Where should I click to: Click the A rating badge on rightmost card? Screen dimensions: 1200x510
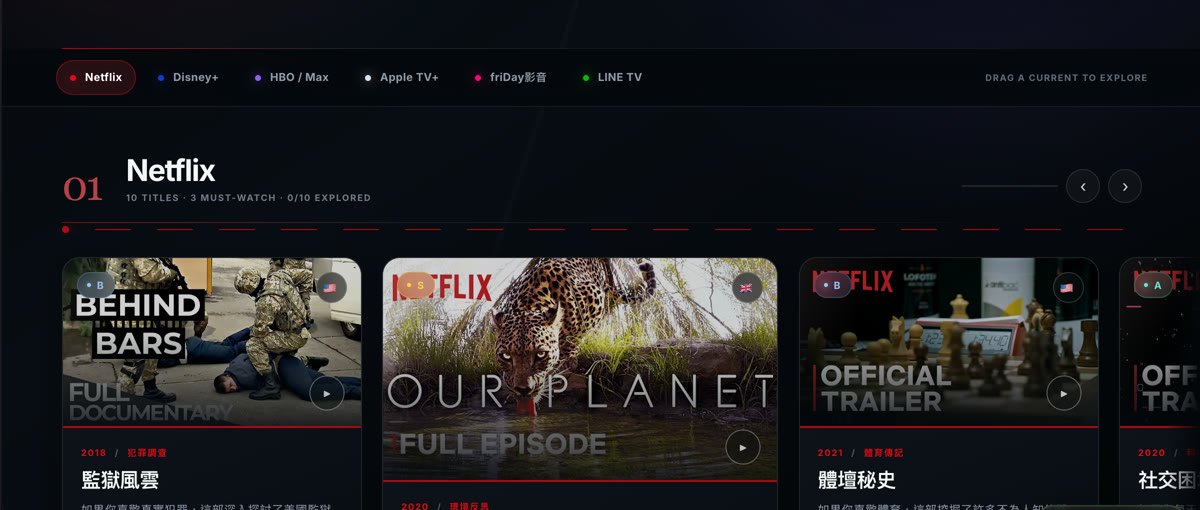coord(1153,286)
